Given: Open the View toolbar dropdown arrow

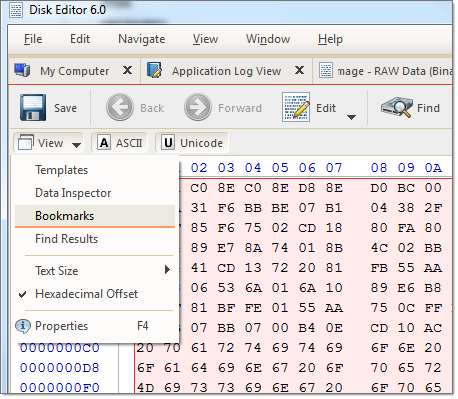Looking at the screenshot, I should [76, 145].
